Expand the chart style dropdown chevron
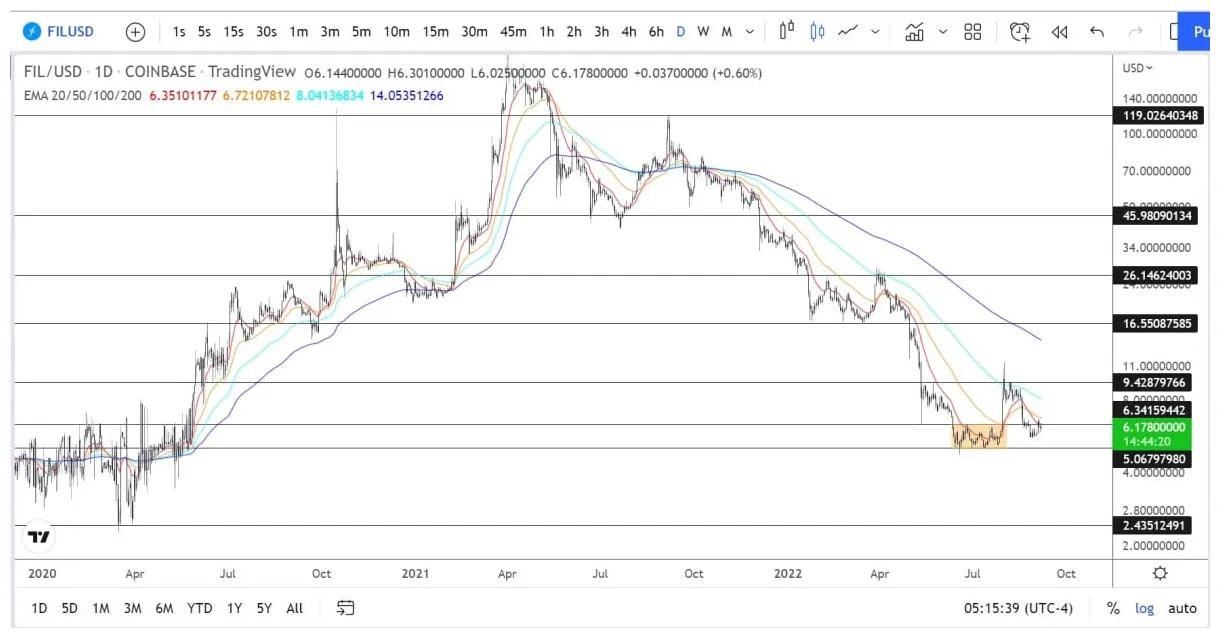The height and width of the screenshot is (638, 1220). [x=875, y=31]
